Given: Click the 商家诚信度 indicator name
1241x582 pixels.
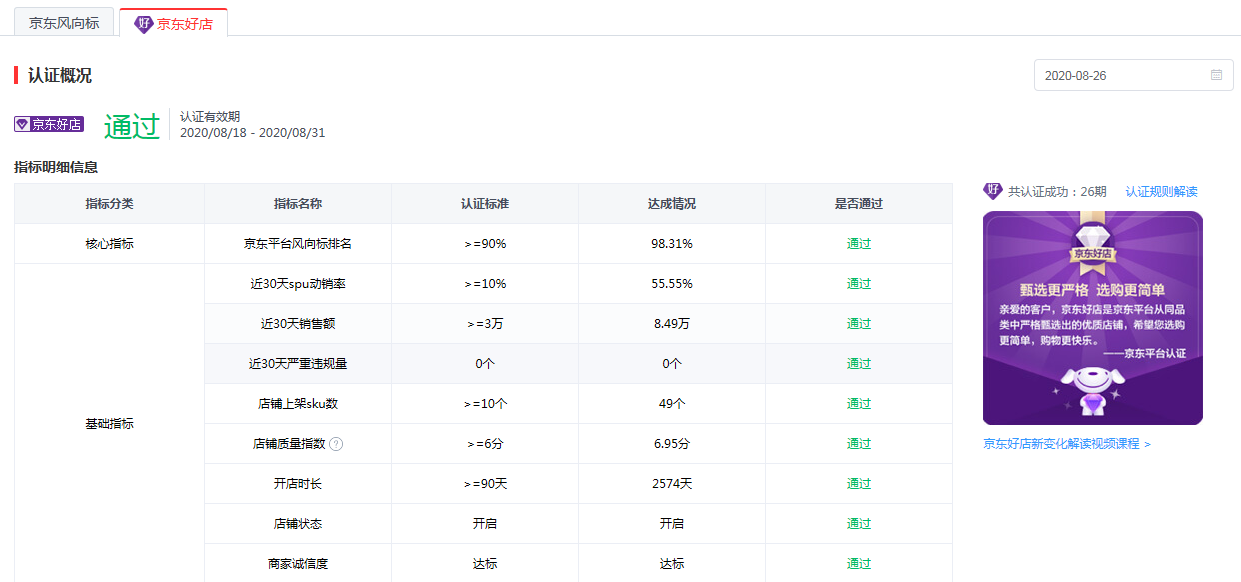Looking at the screenshot, I should point(297,564).
